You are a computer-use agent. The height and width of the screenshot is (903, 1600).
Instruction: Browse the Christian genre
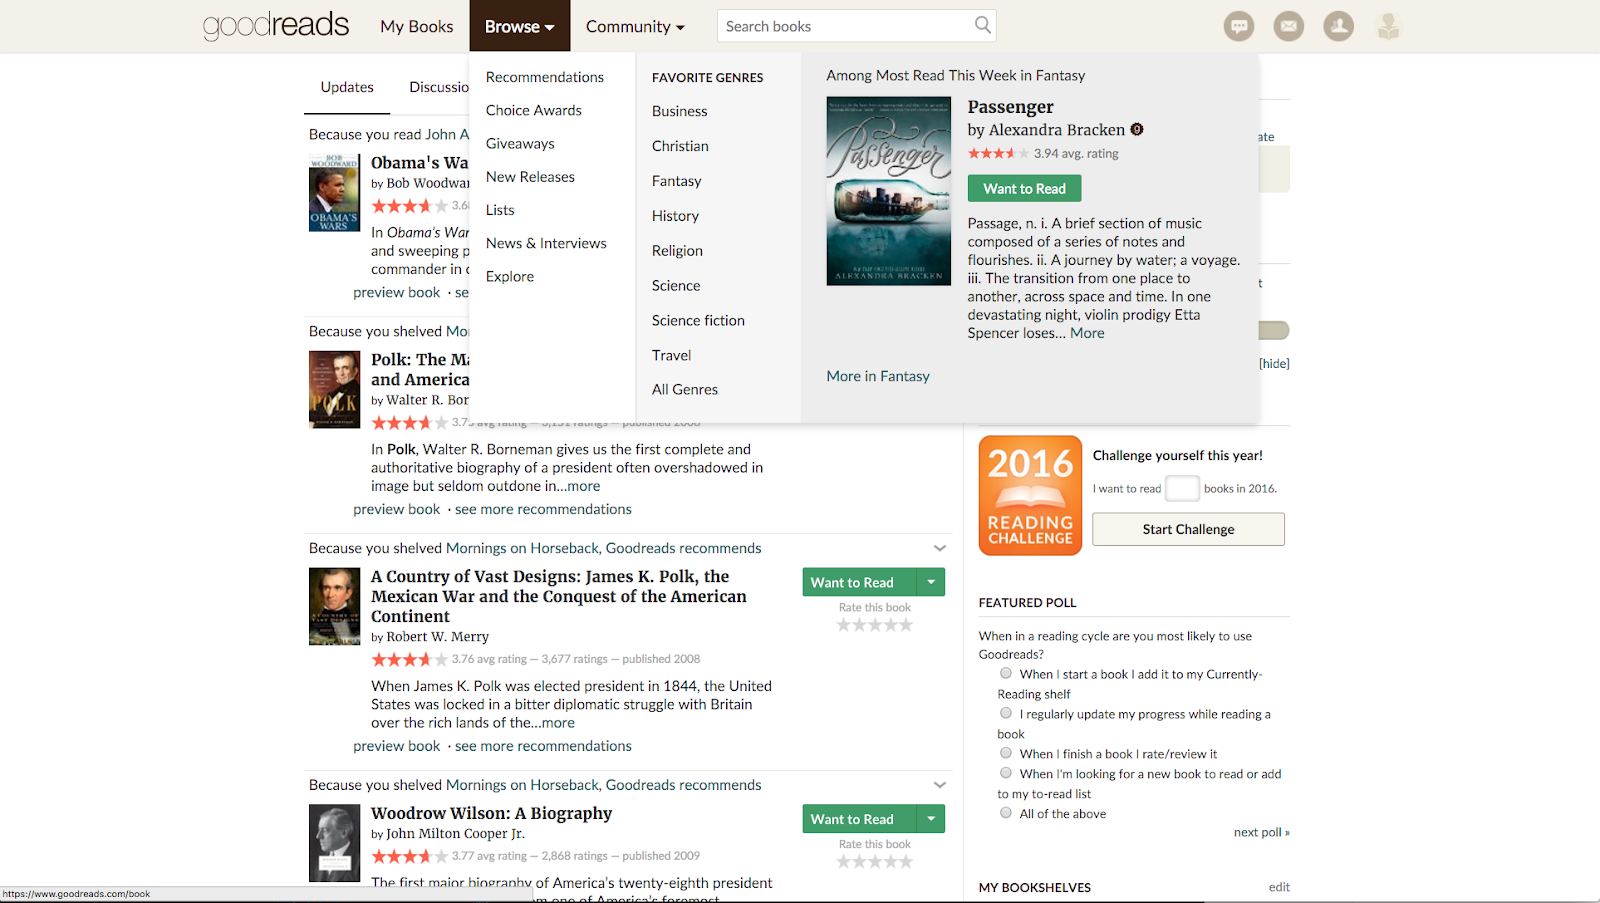click(x=680, y=146)
